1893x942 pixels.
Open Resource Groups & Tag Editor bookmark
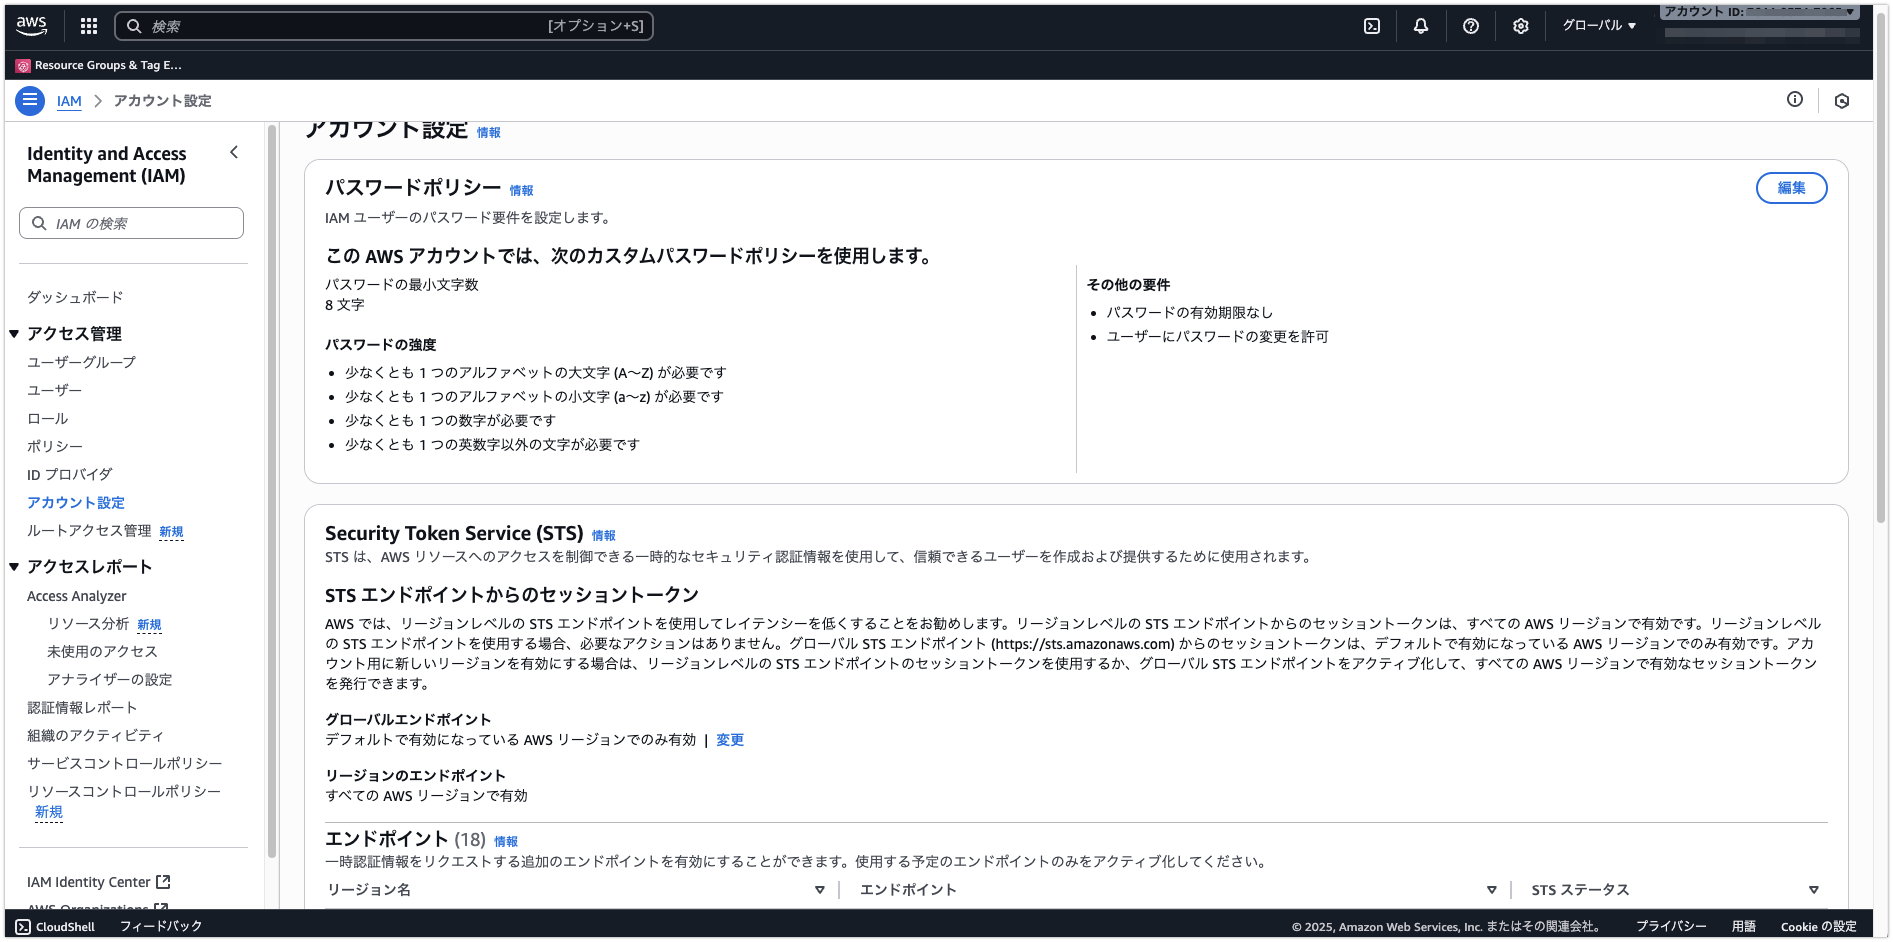click(x=100, y=65)
